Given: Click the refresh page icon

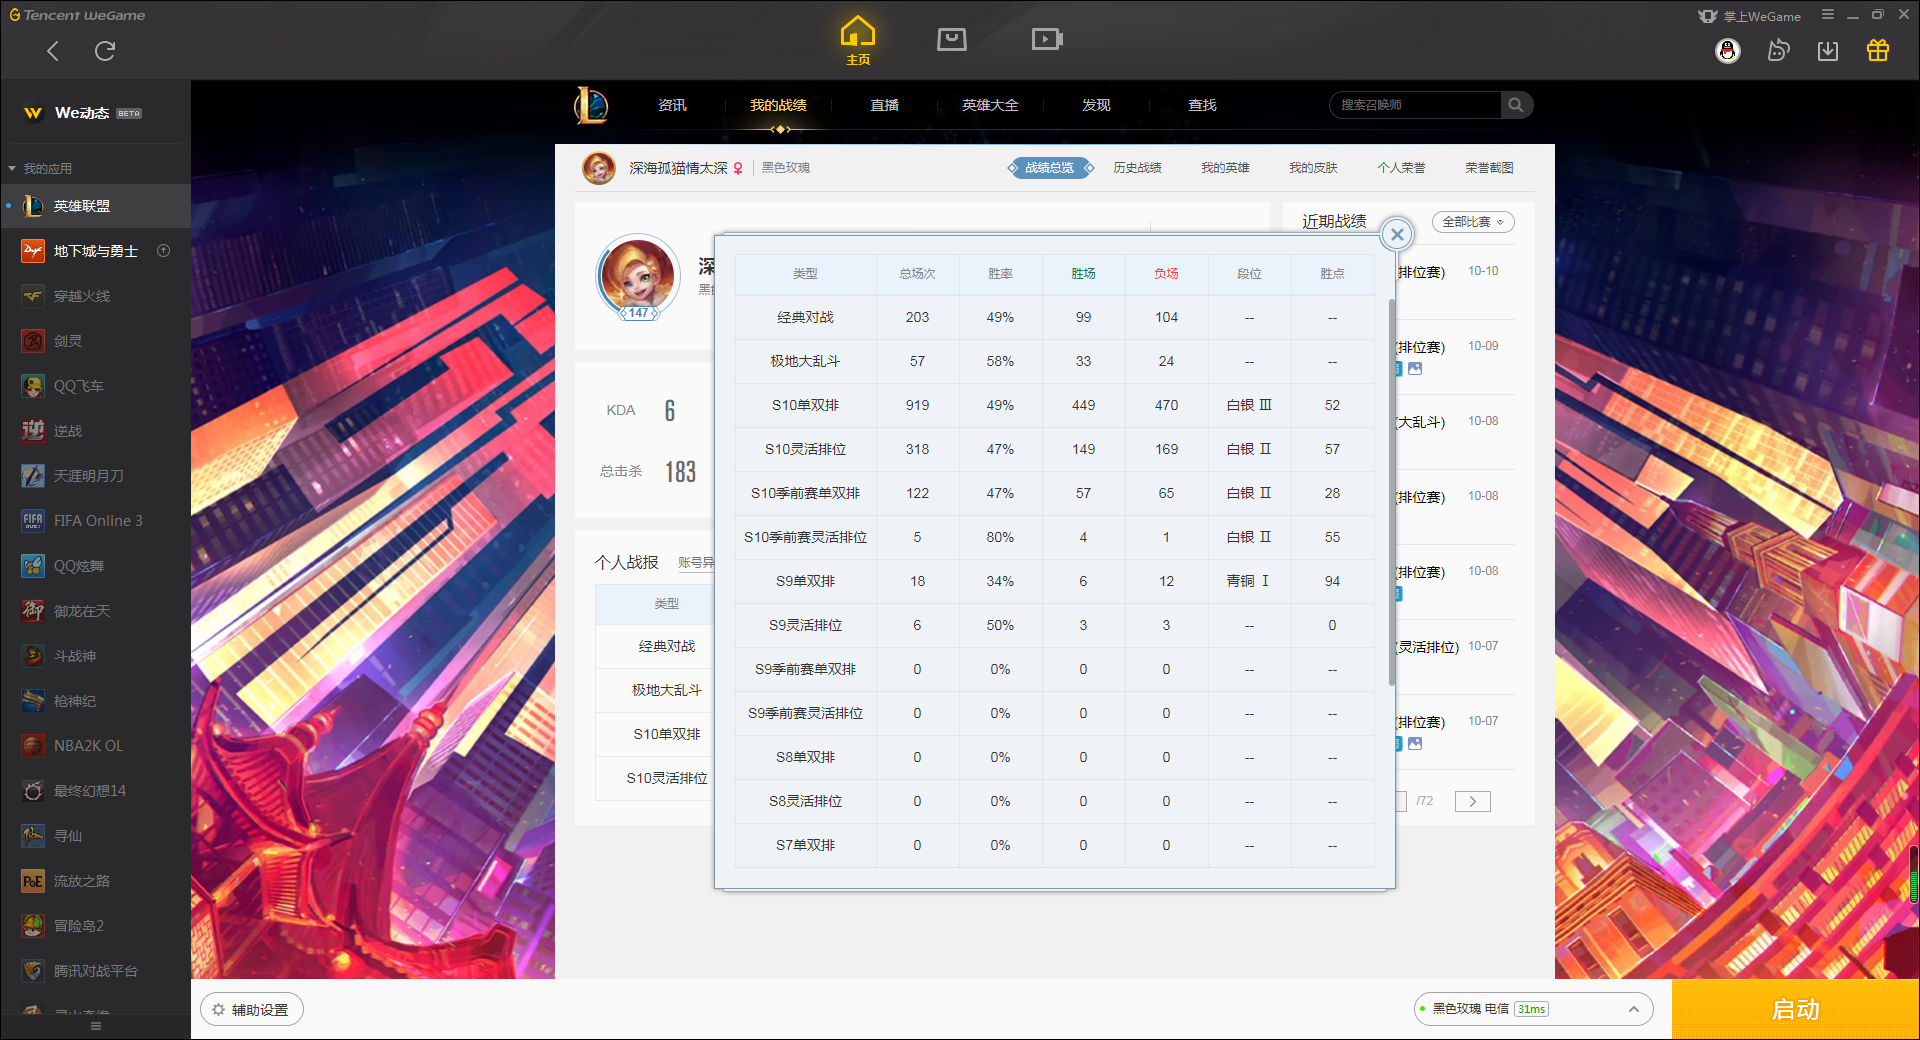Looking at the screenshot, I should pos(105,51).
